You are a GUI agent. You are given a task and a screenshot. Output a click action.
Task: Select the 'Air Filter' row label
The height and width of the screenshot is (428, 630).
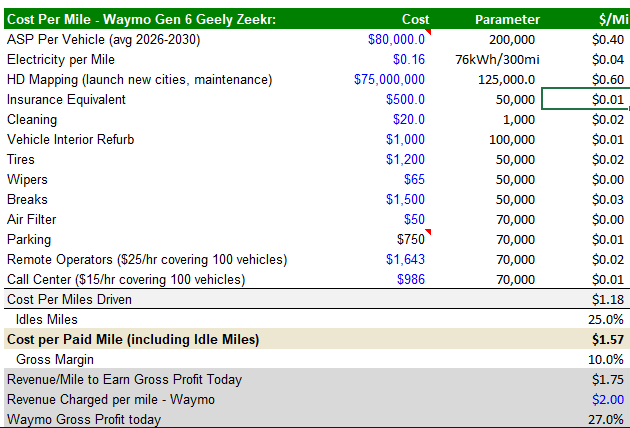click(32, 219)
